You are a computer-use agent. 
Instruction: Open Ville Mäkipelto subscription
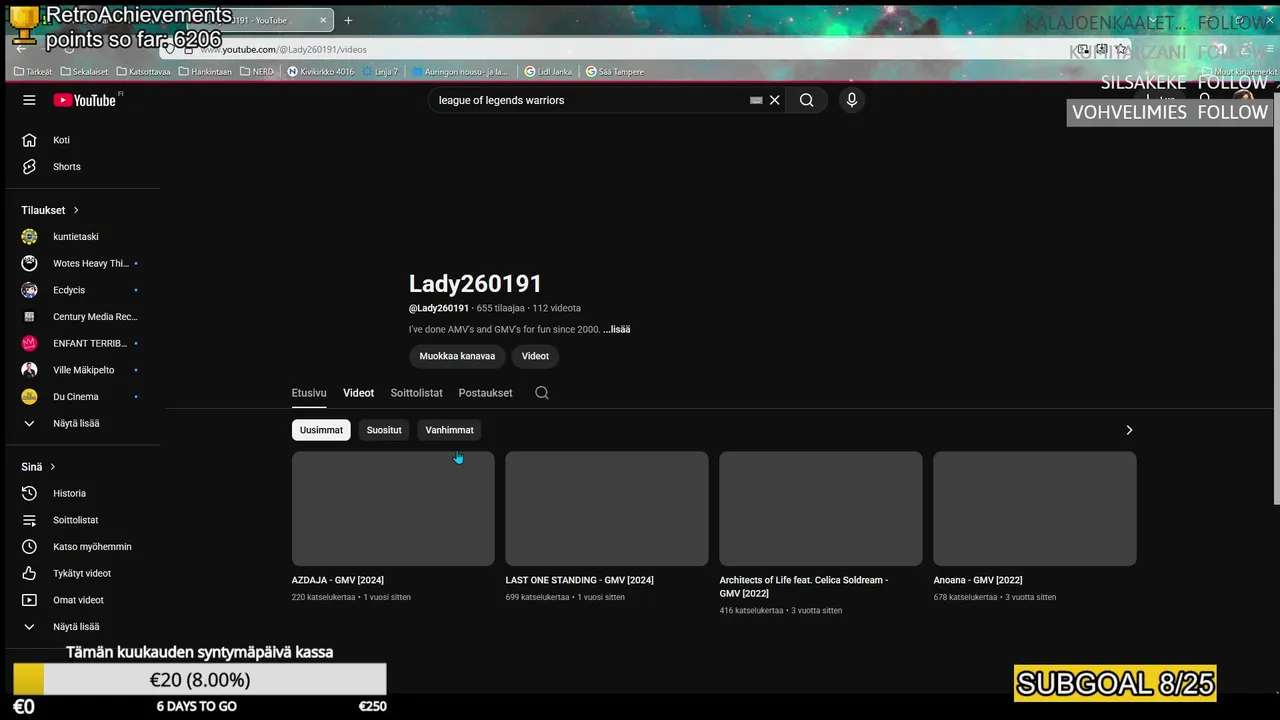point(82,370)
